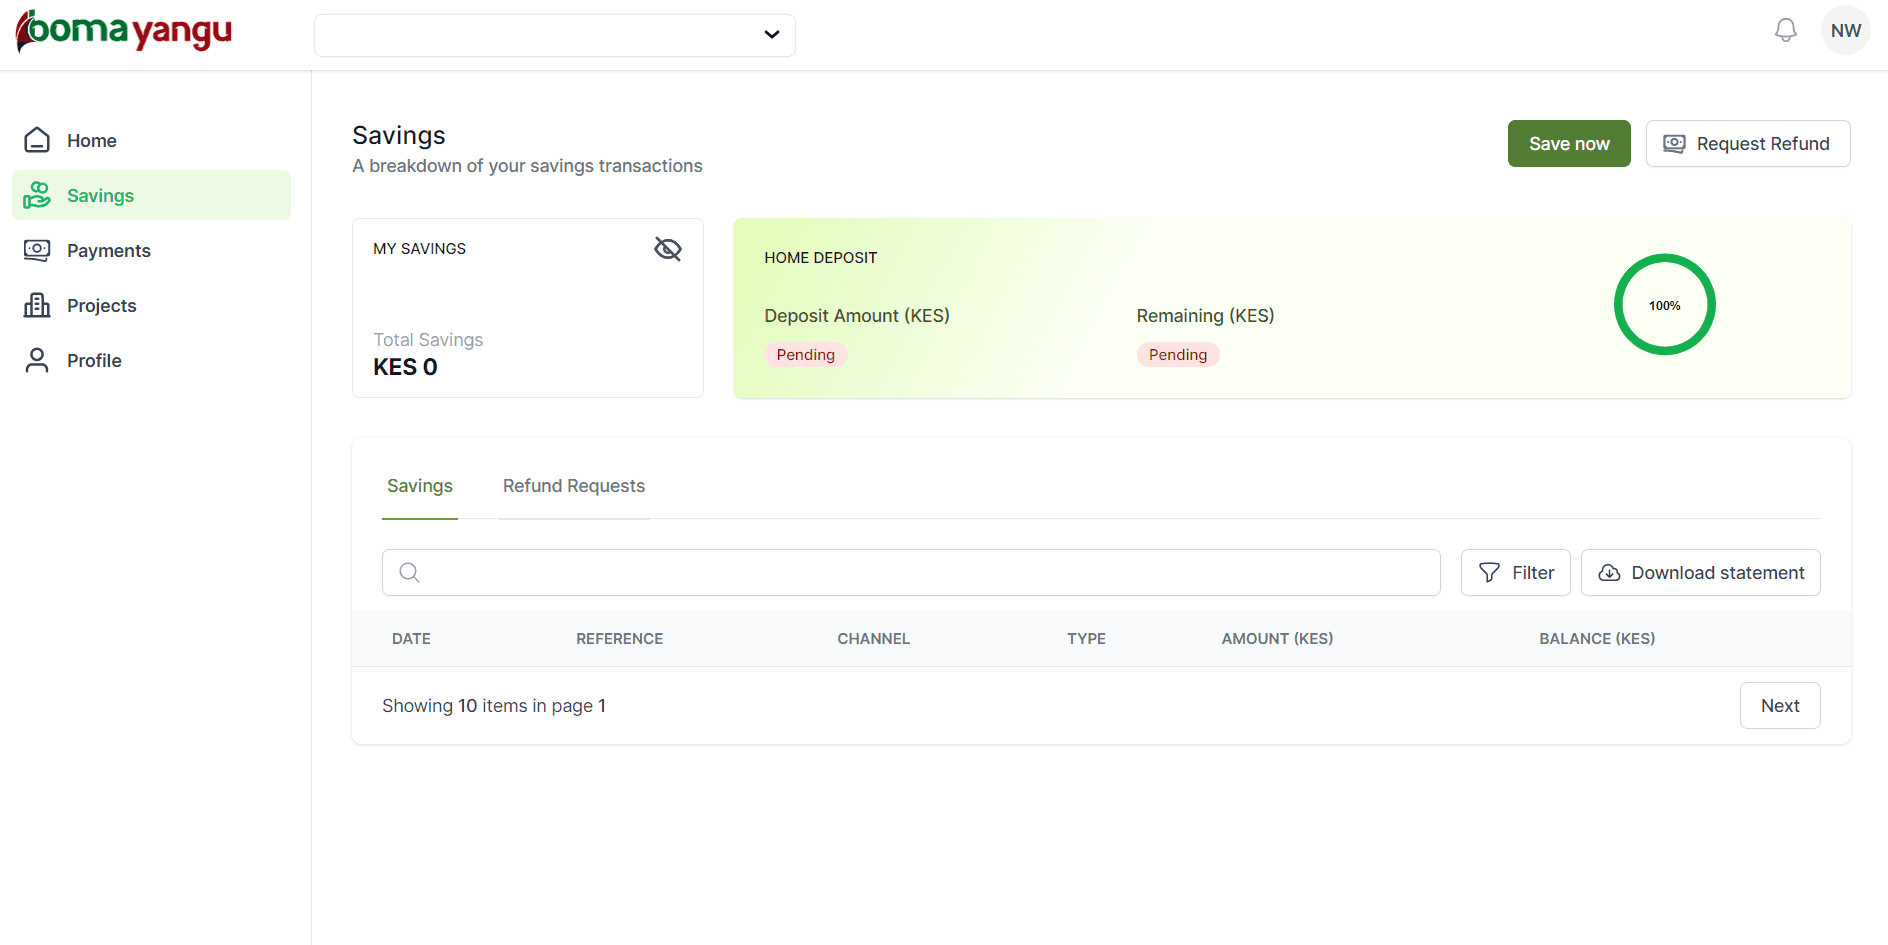Open notifications via the bell icon

point(1785,29)
